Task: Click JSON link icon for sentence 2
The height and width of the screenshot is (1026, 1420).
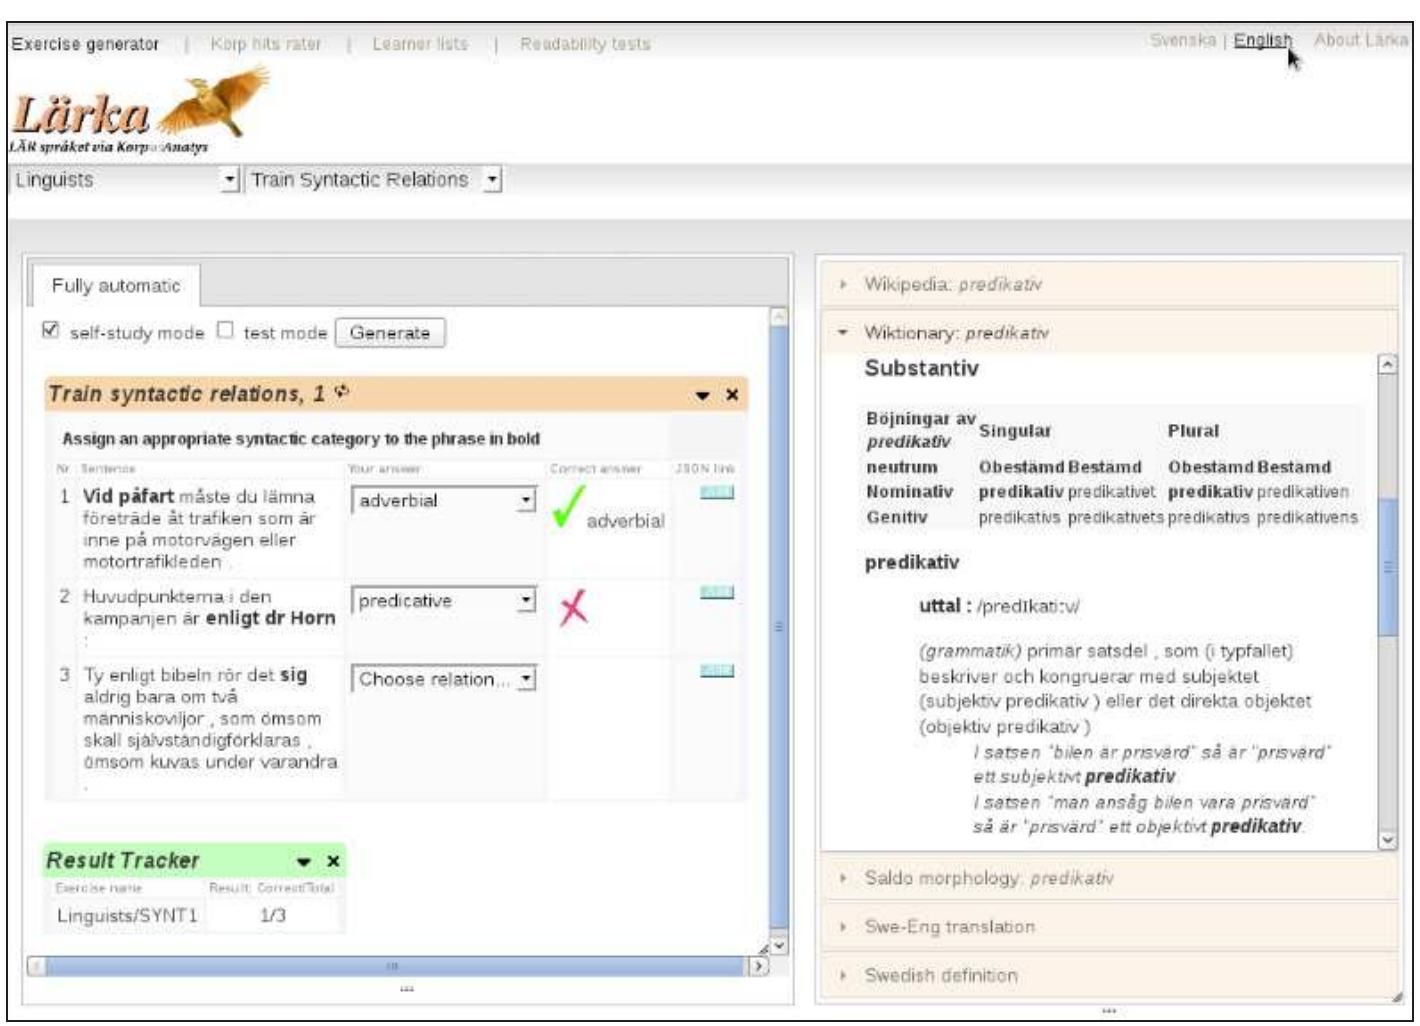Action: (x=717, y=592)
